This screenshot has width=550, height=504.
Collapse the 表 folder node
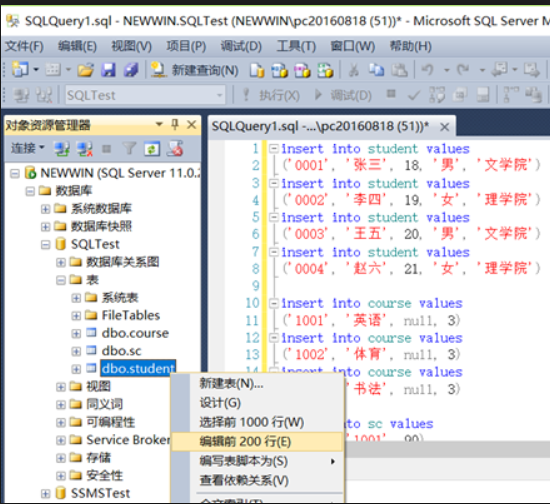click(61, 280)
